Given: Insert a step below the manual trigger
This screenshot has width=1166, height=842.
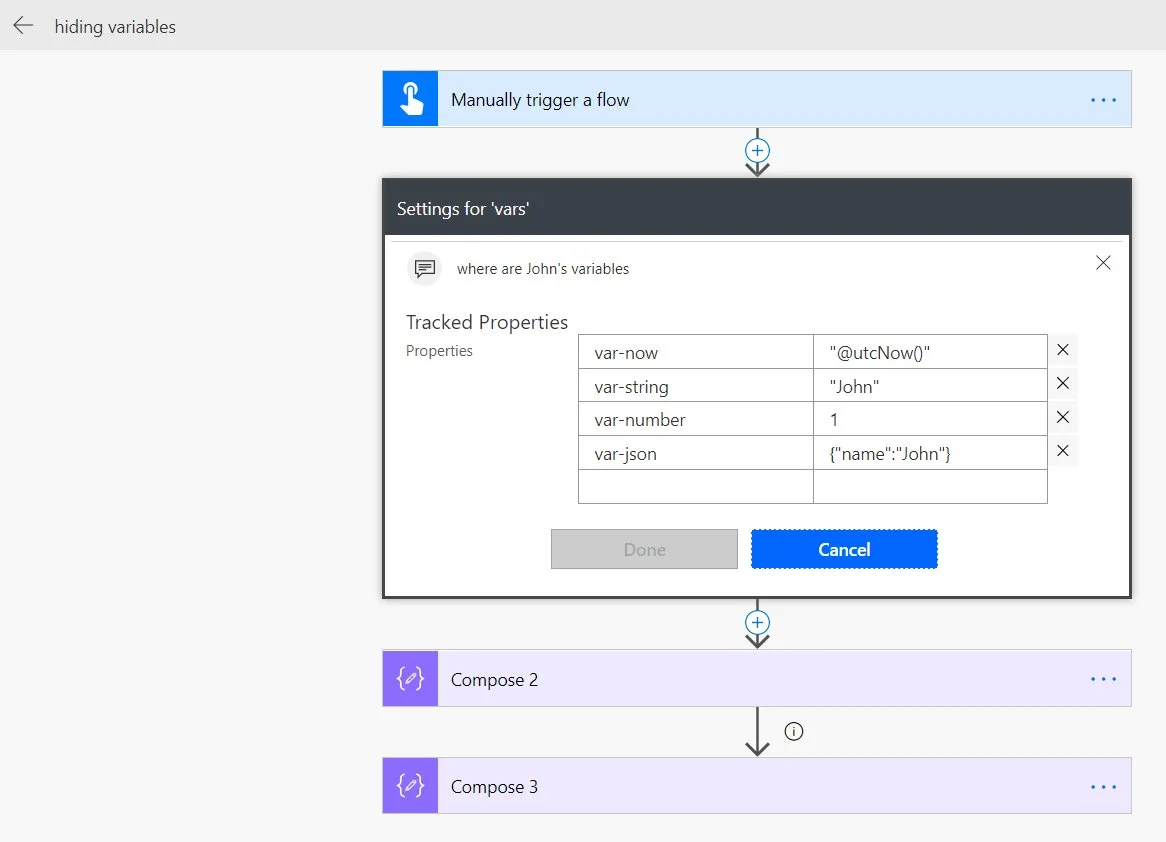Looking at the screenshot, I should 757,150.
